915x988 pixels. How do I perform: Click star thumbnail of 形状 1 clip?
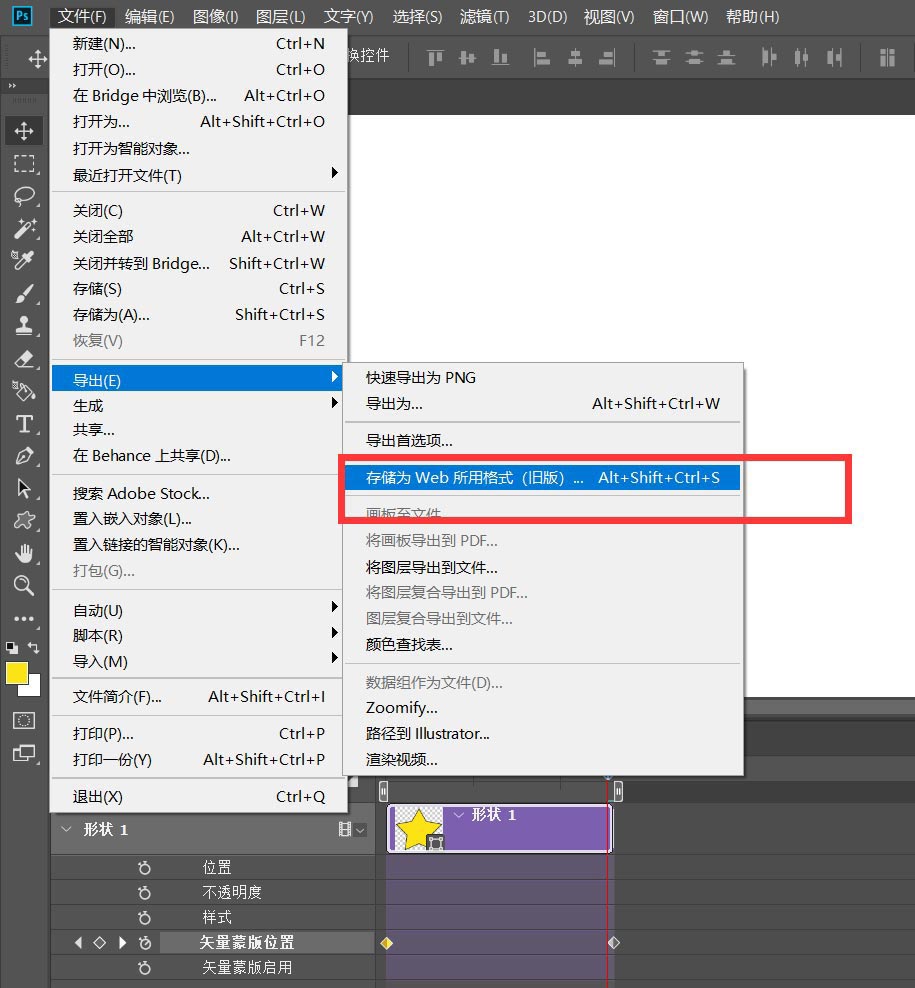click(418, 829)
